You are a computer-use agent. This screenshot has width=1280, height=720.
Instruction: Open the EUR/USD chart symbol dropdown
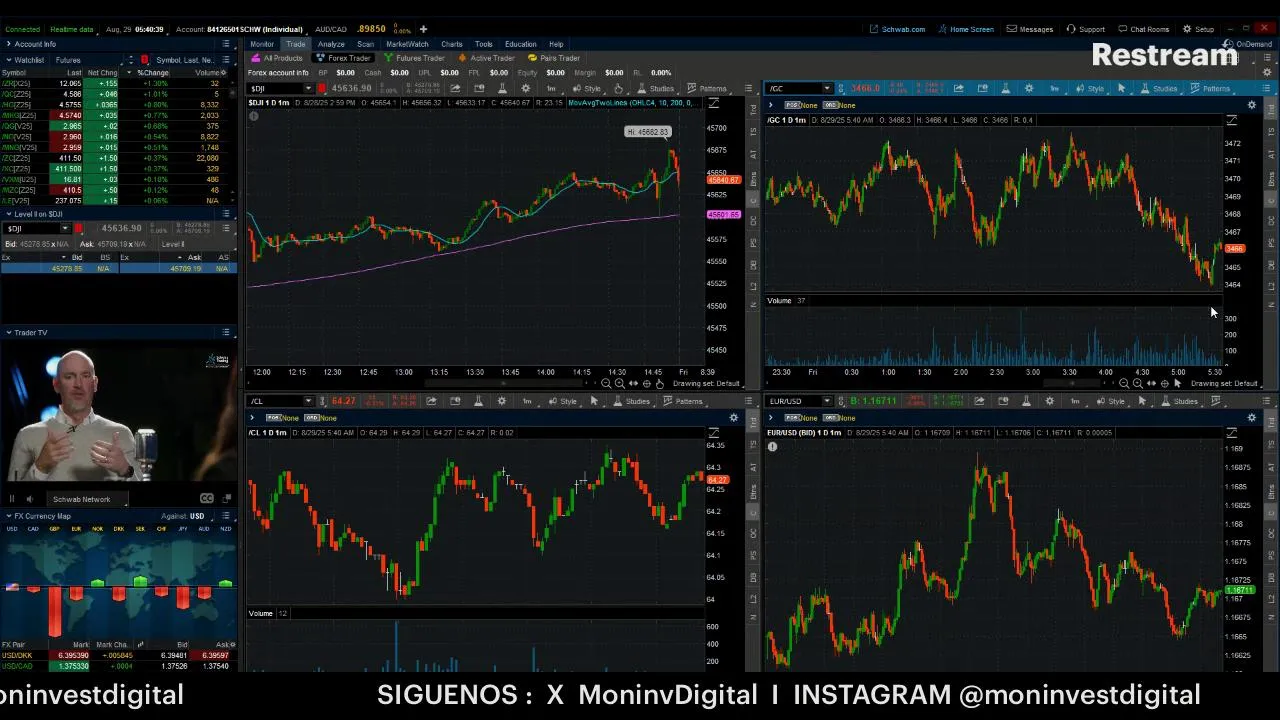[x=826, y=401]
